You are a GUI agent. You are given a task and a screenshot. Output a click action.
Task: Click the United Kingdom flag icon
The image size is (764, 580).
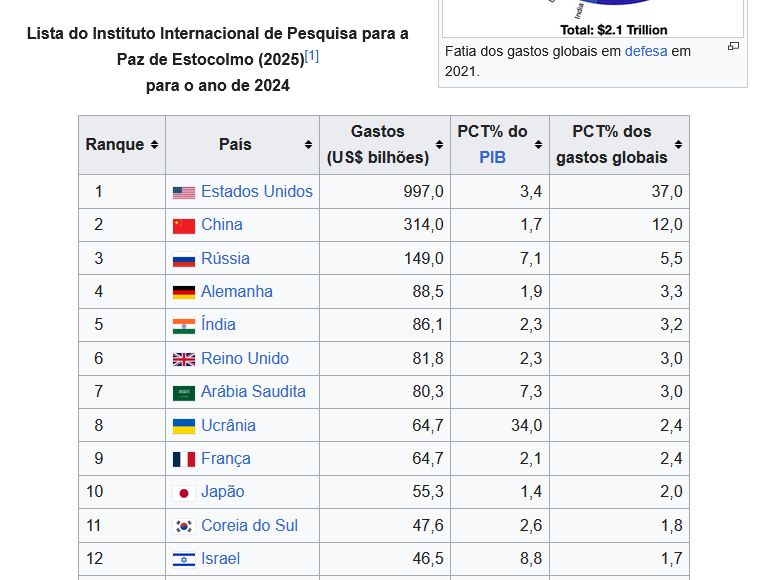pyautogui.click(x=184, y=359)
